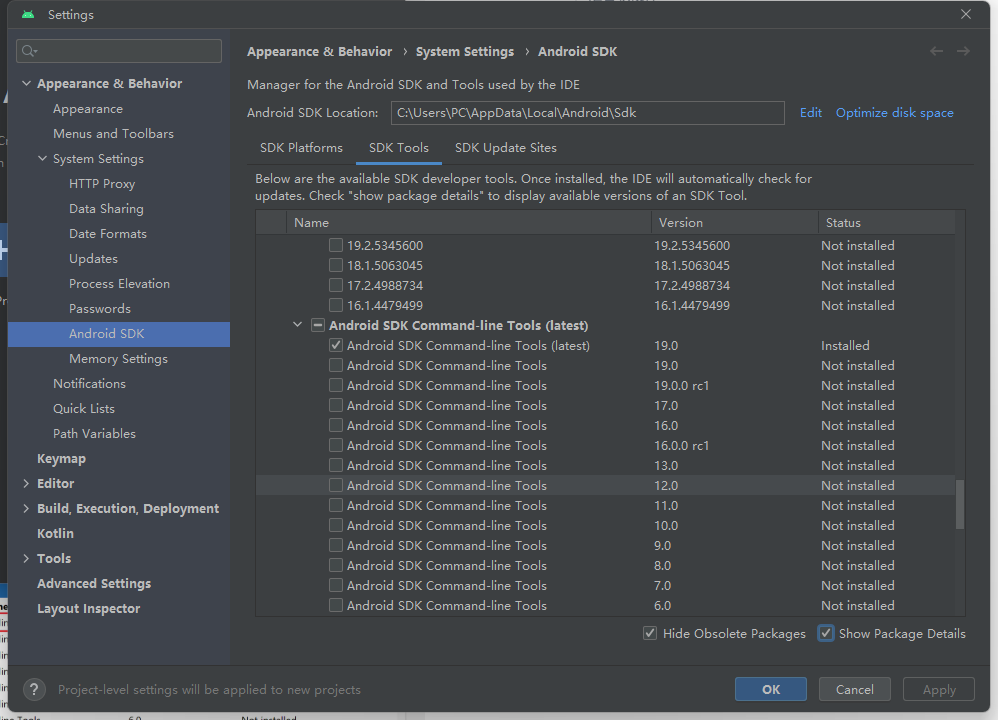Check Command-line Tools version 9.0

click(x=336, y=545)
